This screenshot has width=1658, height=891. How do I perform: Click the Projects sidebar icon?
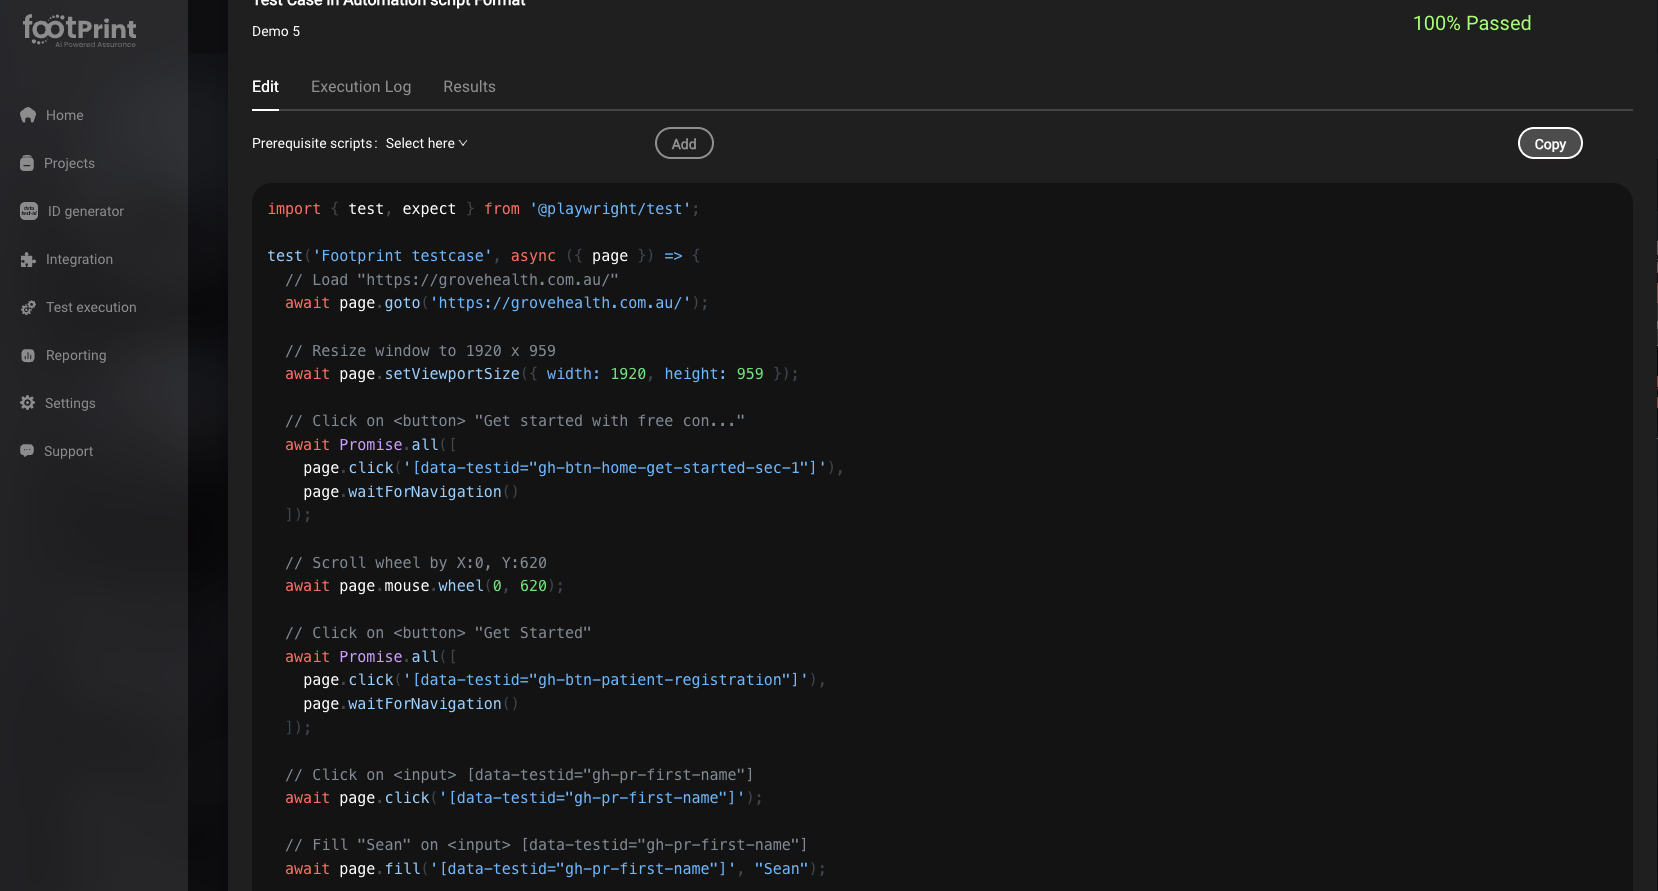click(x=27, y=163)
